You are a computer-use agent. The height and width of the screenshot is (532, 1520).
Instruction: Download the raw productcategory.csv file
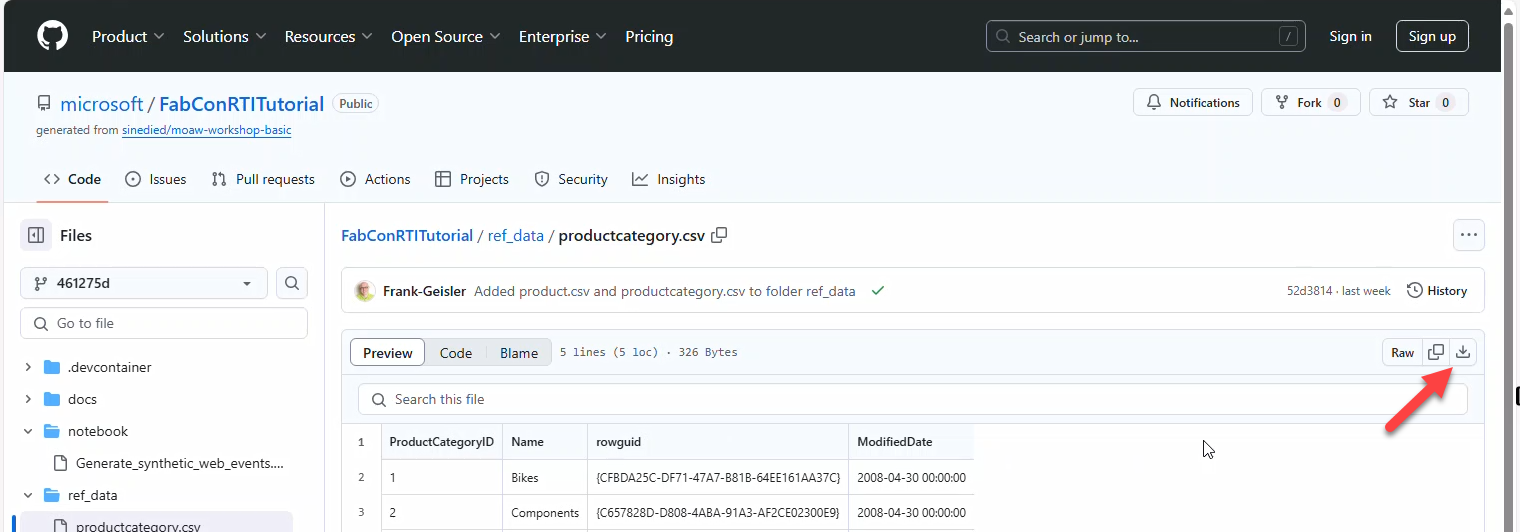[x=1463, y=352]
